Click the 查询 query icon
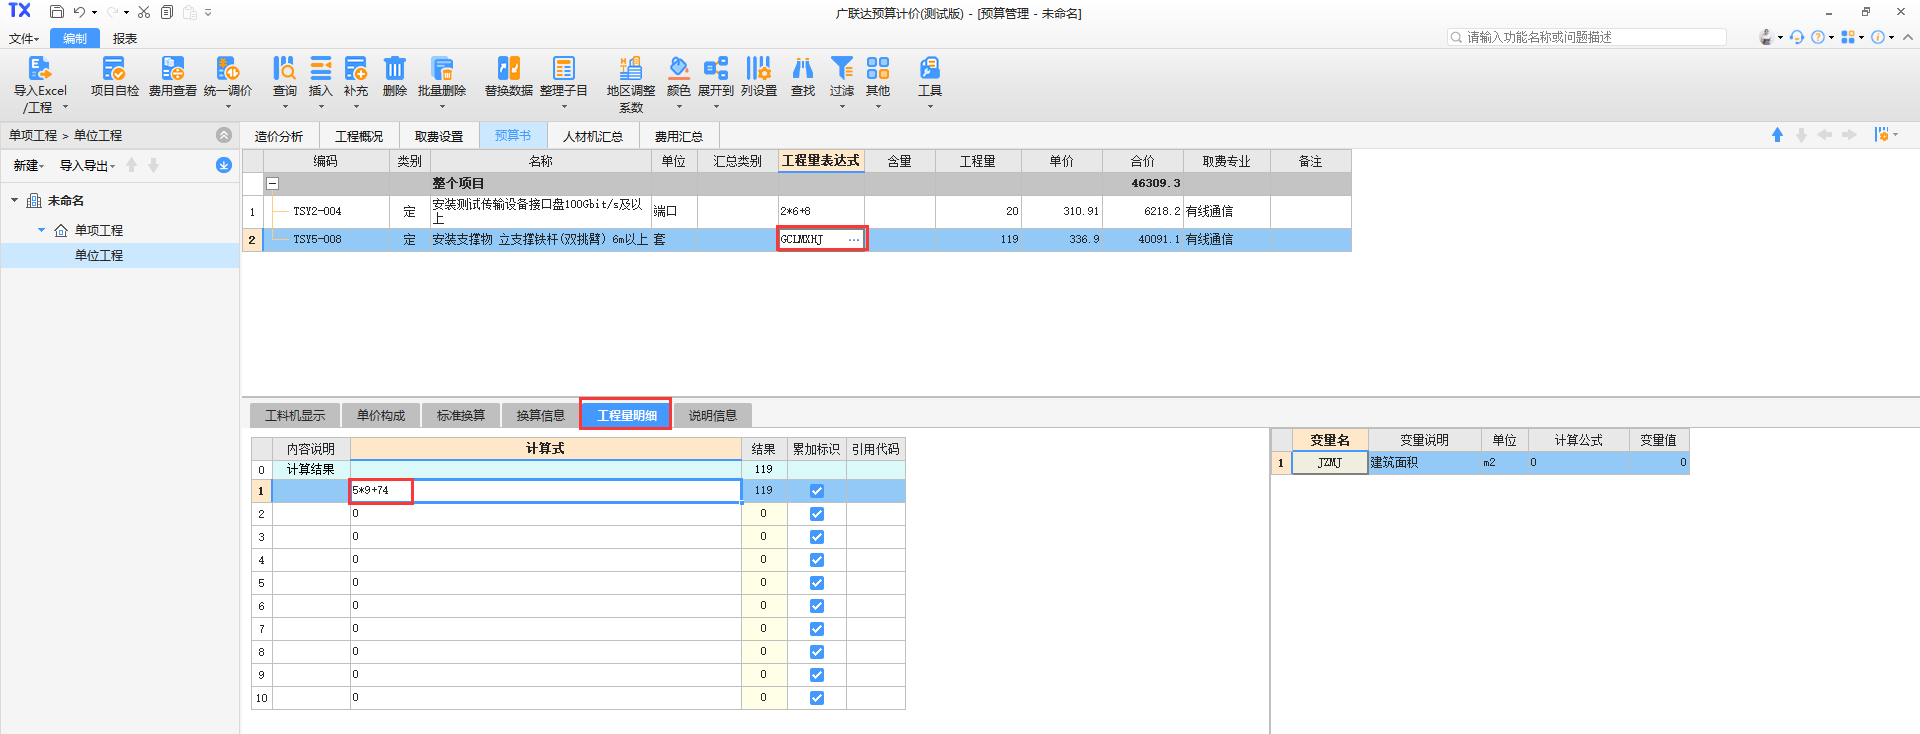Viewport: 1920px width, 734px height. coord(284,70)
